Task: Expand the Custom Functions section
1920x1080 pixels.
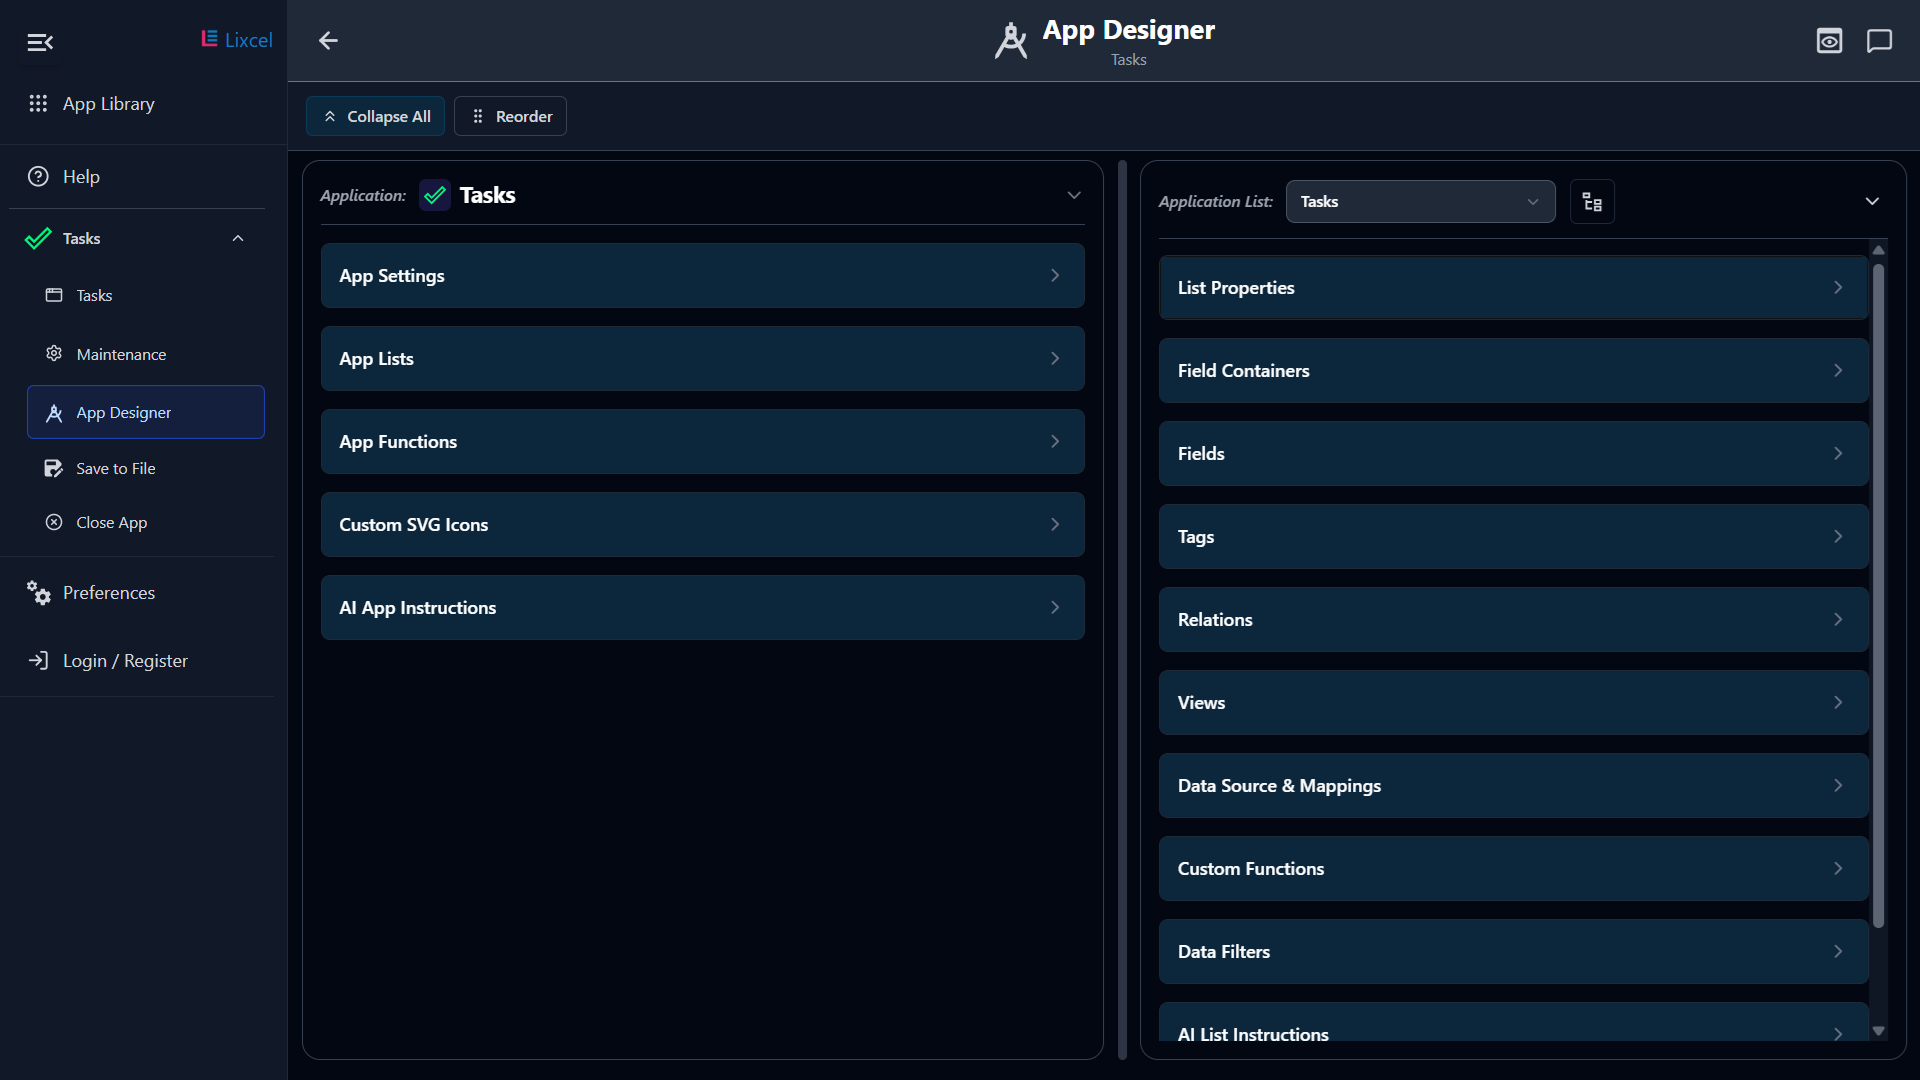Action: (1513, 869)
